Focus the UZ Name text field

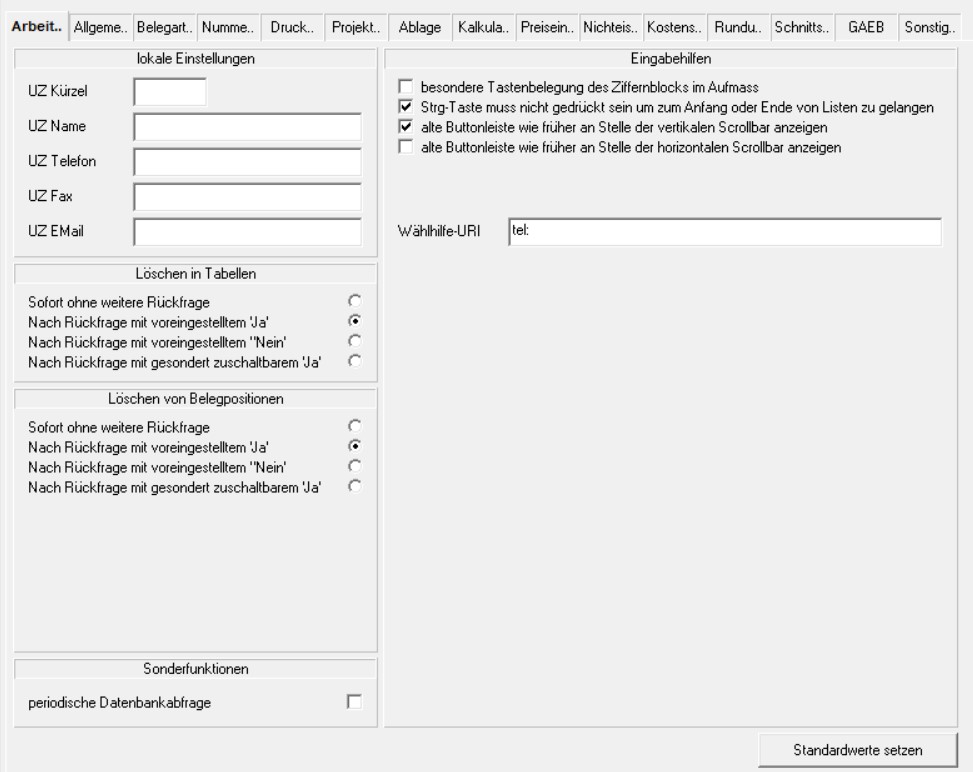248,127
